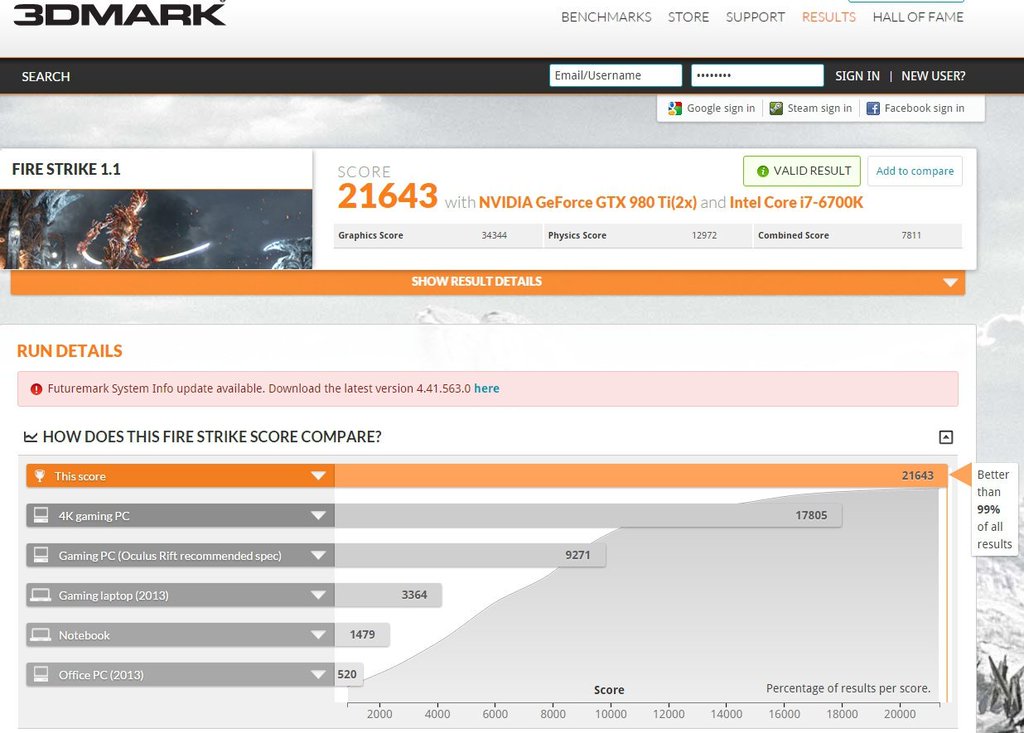Click the red alert icon in update notice
Screen dimensions: 1024x733
pyautogui.click(x=37, y=389)
